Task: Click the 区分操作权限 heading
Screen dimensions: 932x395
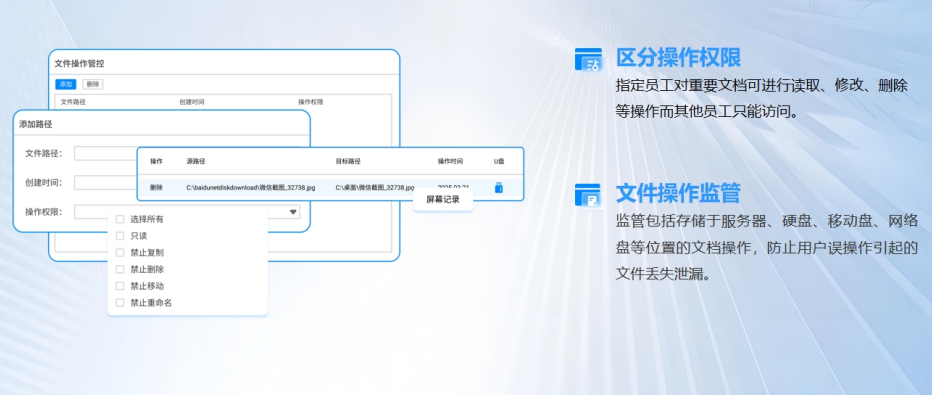Action: pos(678,58)
